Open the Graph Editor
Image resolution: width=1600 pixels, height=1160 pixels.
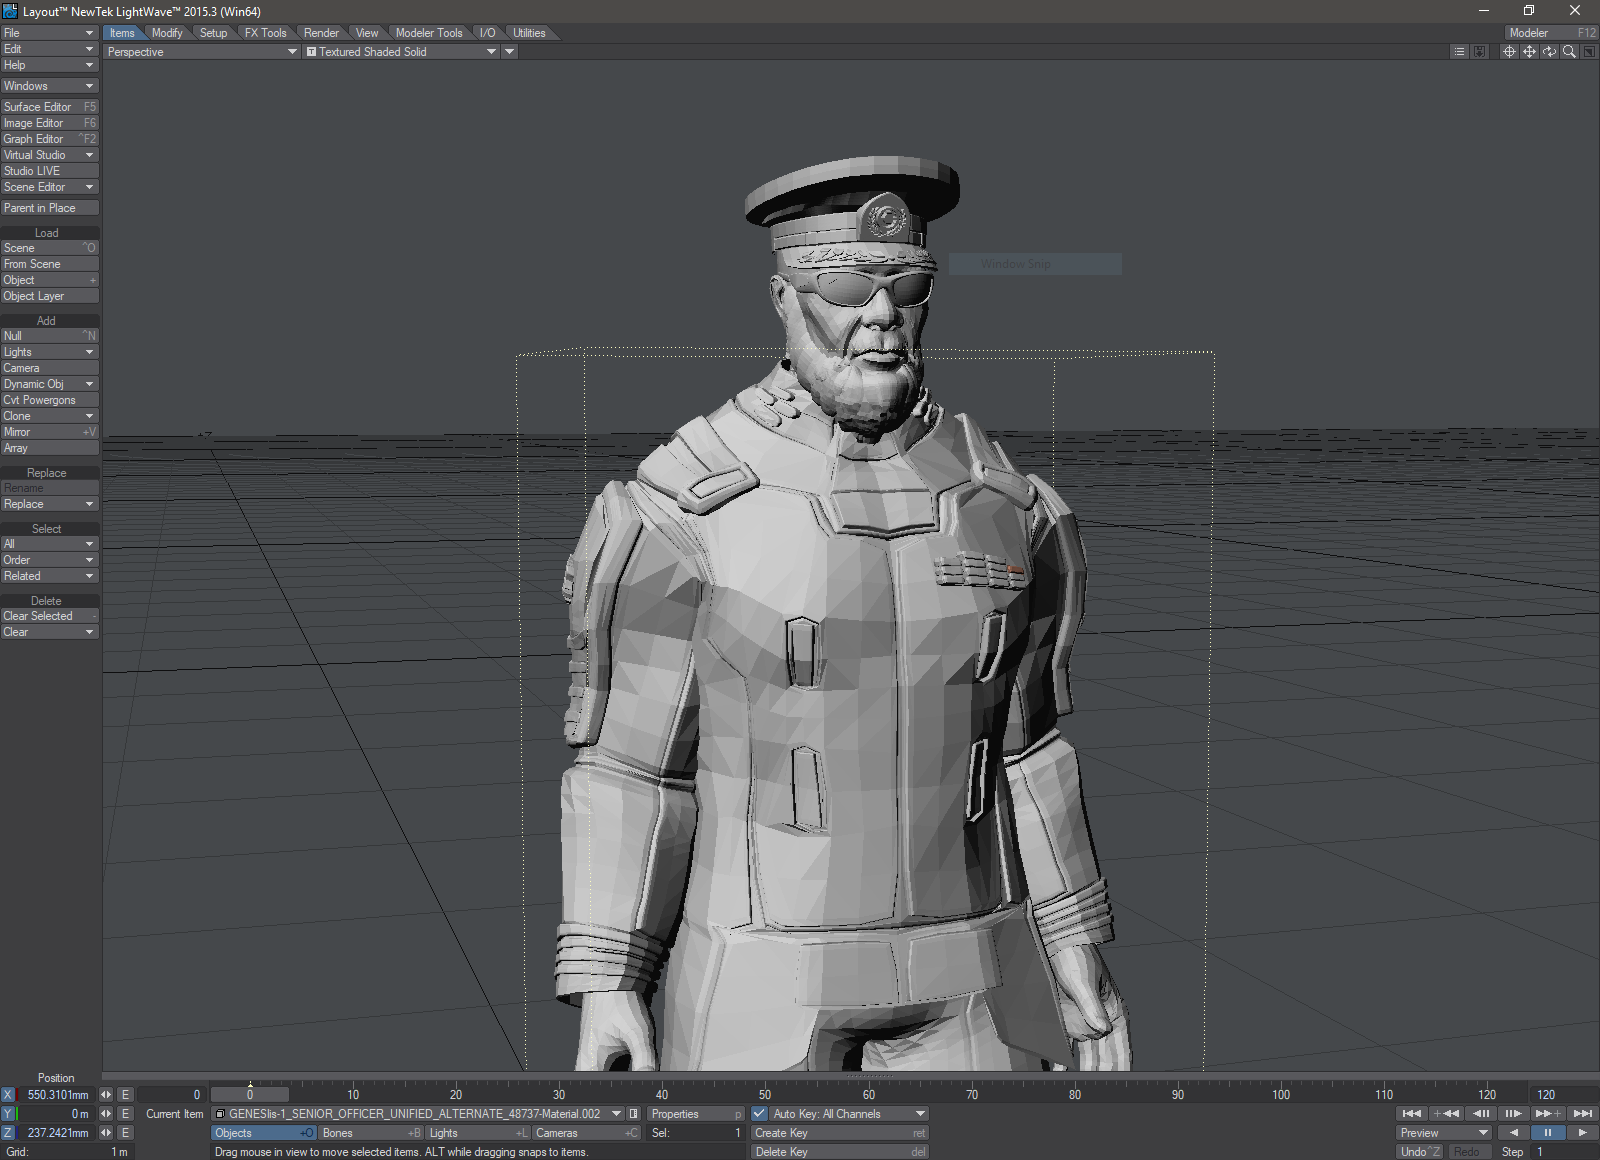coord(49,139)
